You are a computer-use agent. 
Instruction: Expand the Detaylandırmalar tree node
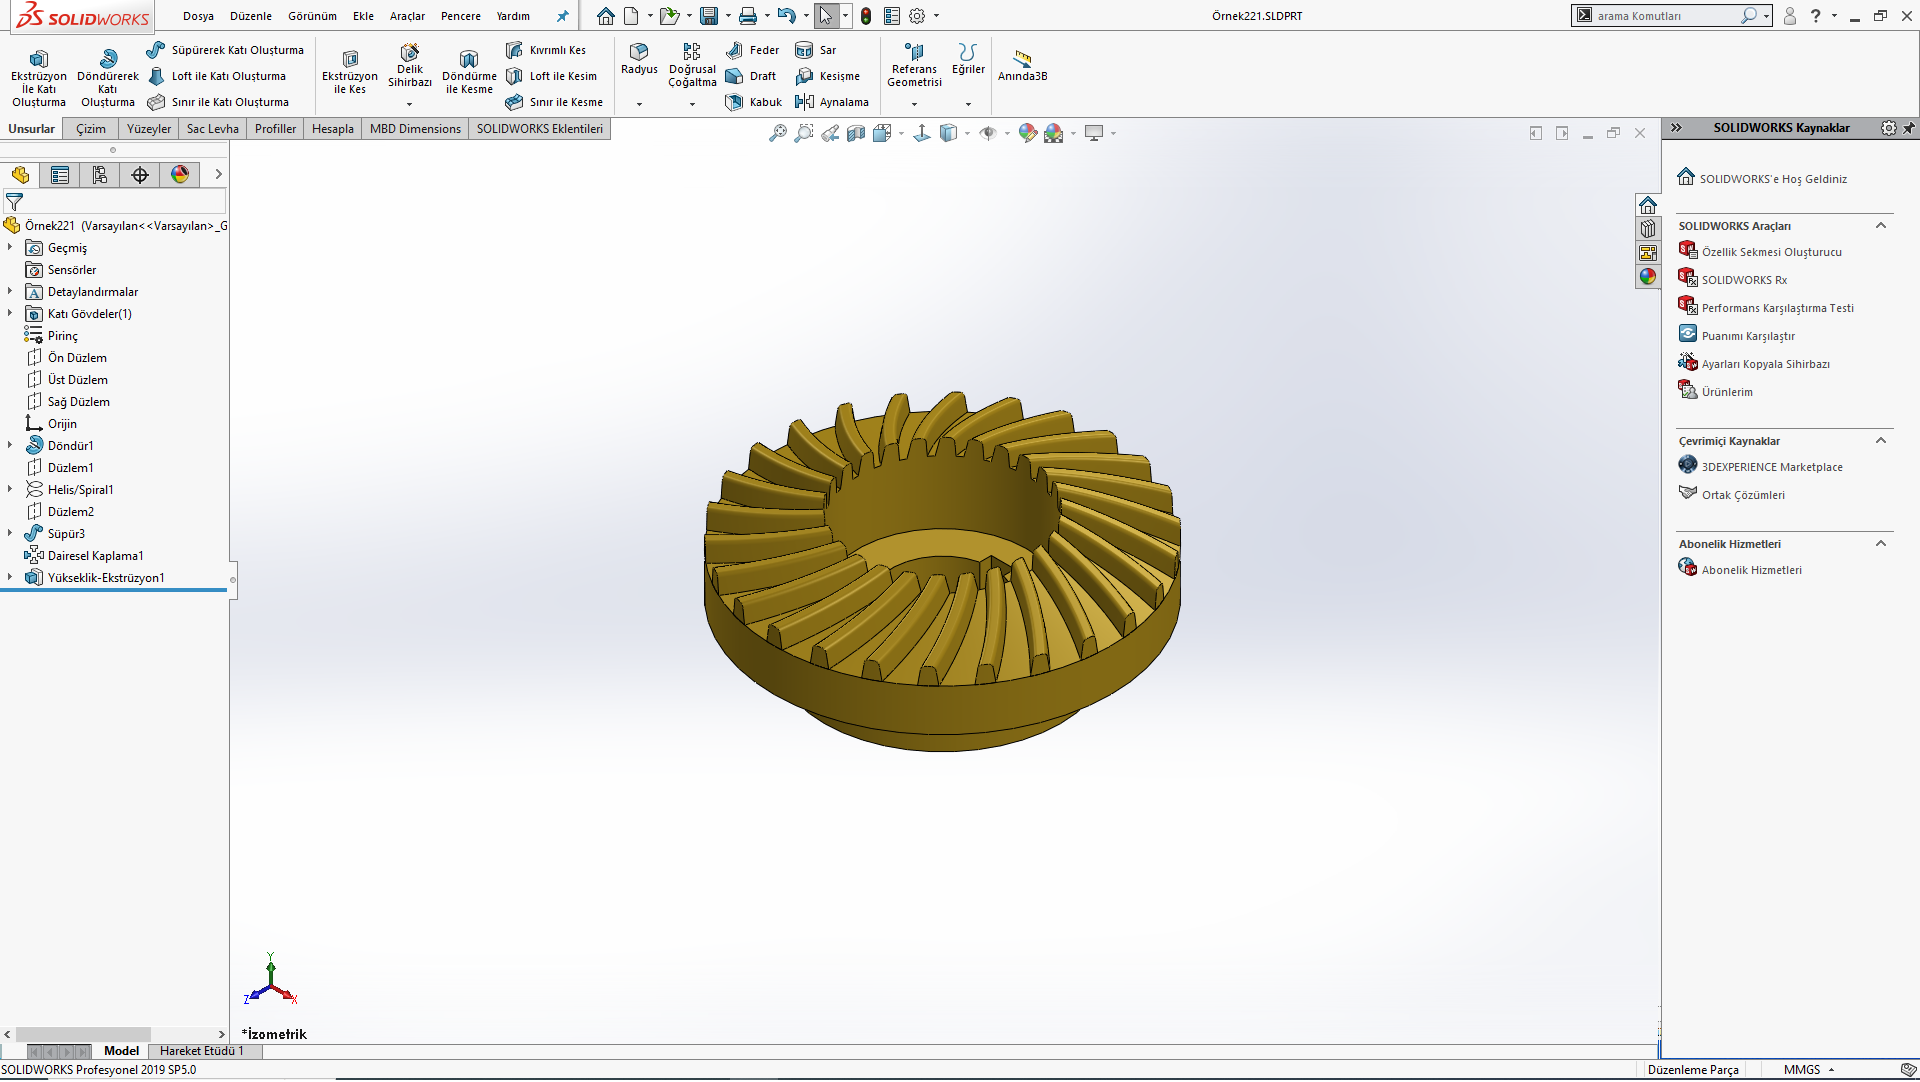tap(10, 291)
